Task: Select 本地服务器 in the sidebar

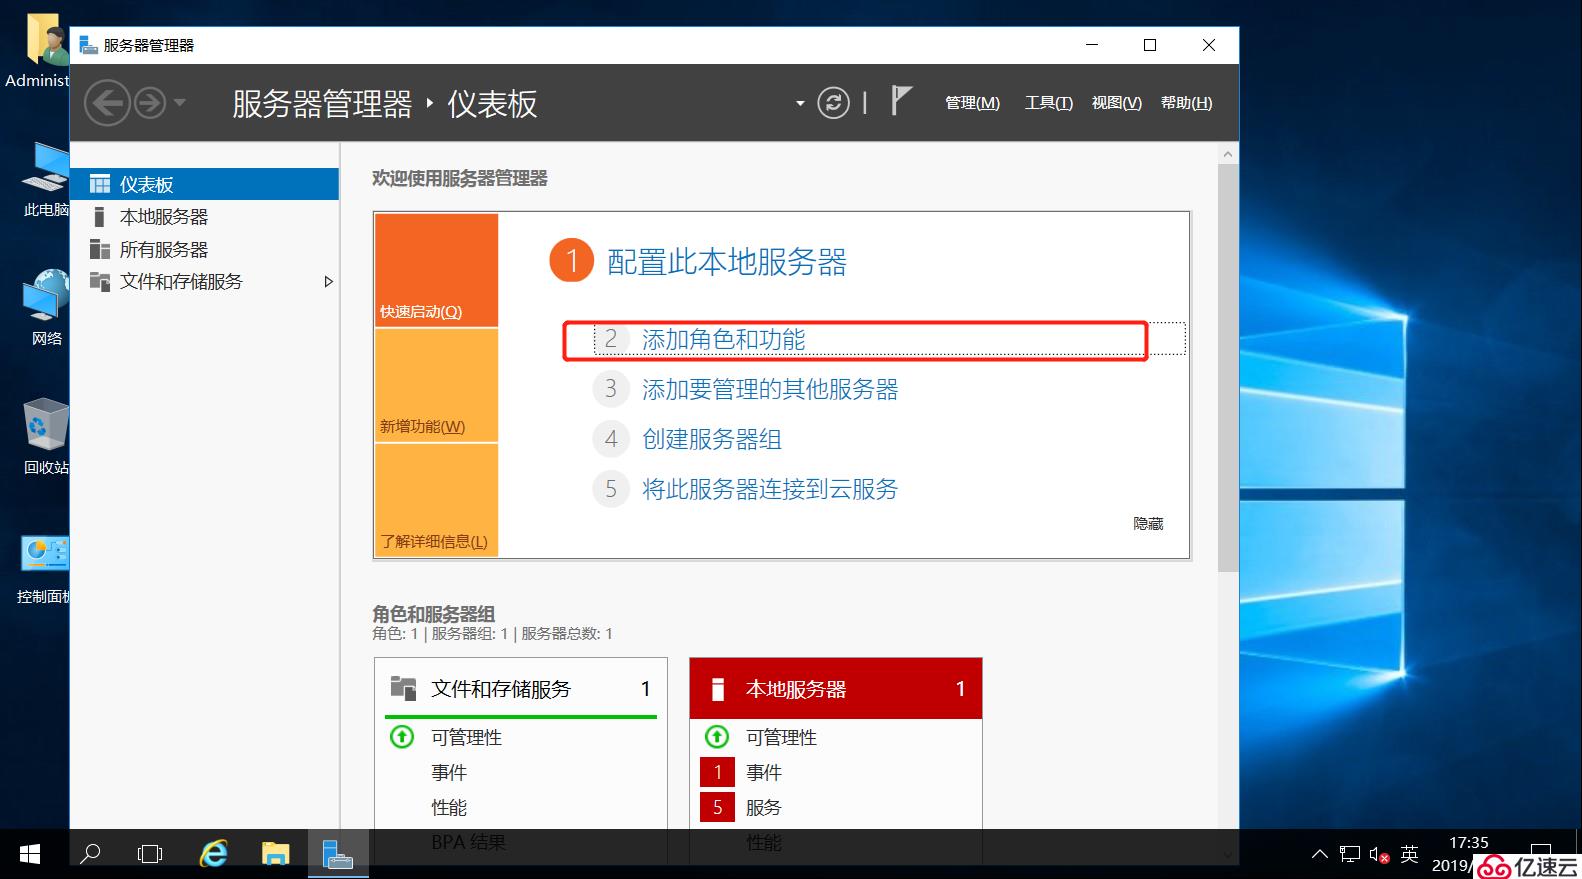Action: 205,217
